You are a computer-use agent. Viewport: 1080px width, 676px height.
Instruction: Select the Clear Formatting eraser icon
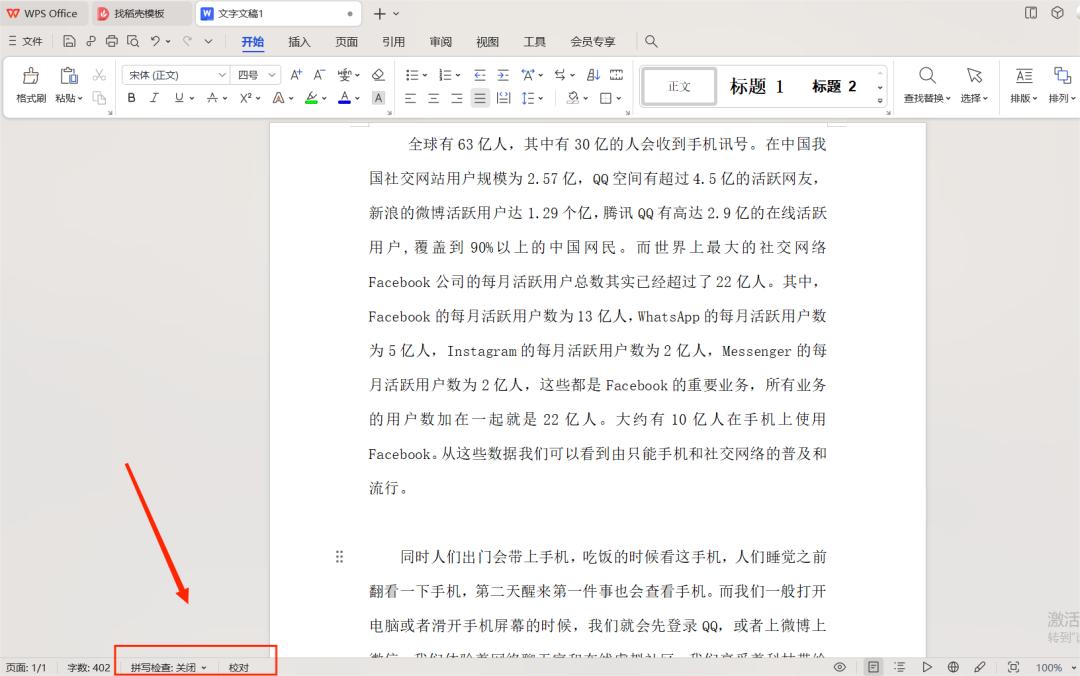tap(378, 74)
